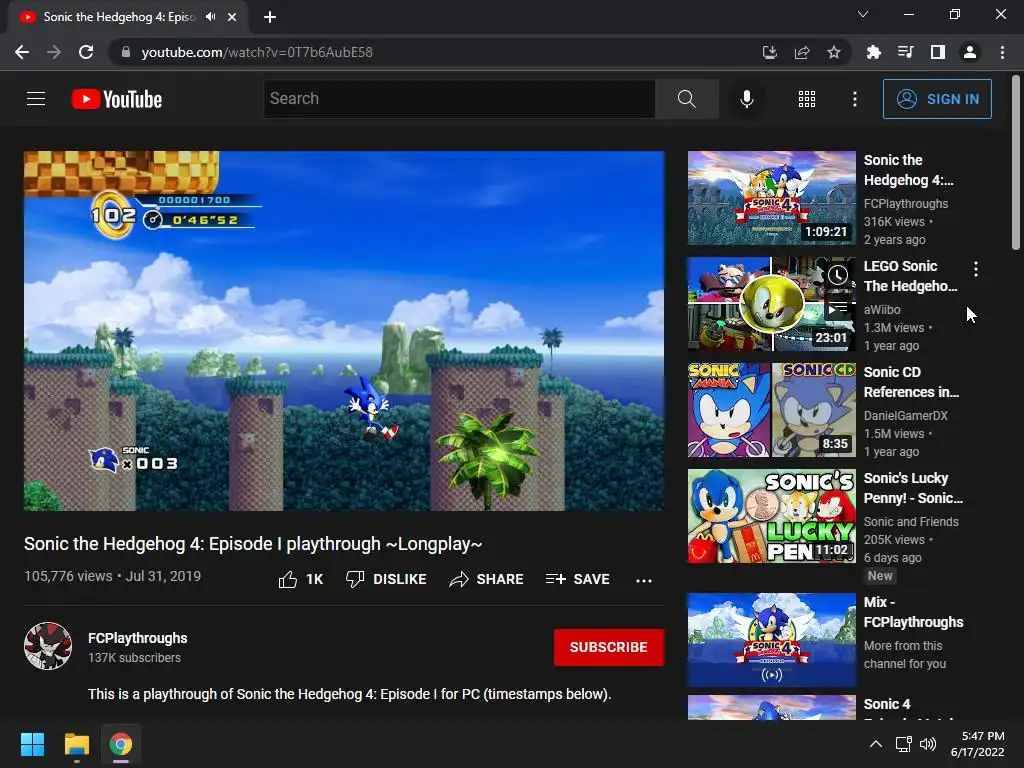Open Chrome extensions puzzle icon
1024x768 pixels.
873,52
